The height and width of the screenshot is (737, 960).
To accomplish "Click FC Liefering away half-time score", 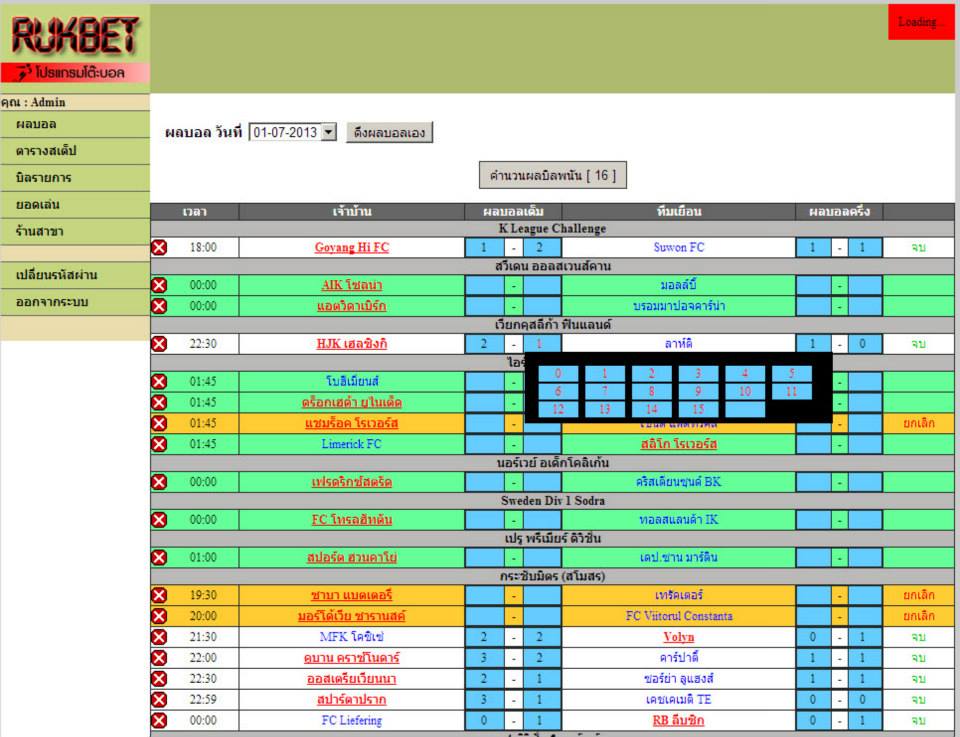I will click(864, 720).
